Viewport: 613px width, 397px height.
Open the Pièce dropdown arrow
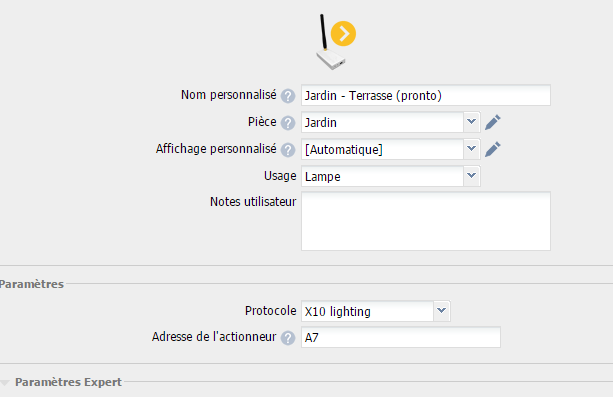pos(472,122)
